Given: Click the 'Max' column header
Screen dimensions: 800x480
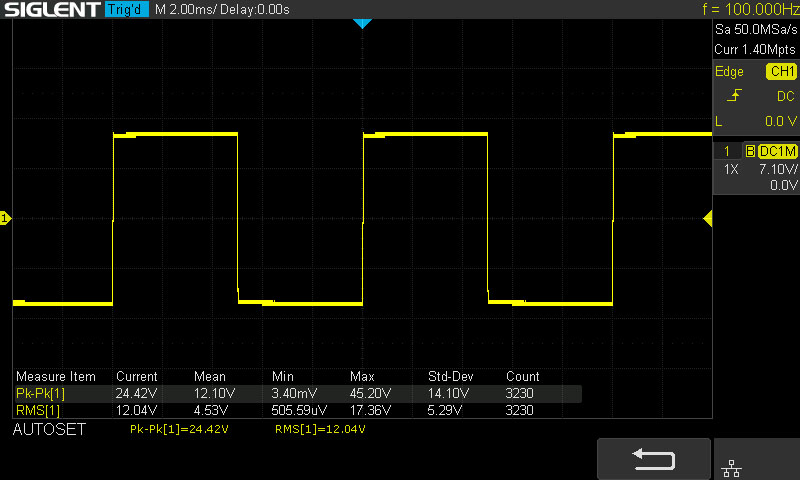Looking at the screenshot, I should 362,376.
